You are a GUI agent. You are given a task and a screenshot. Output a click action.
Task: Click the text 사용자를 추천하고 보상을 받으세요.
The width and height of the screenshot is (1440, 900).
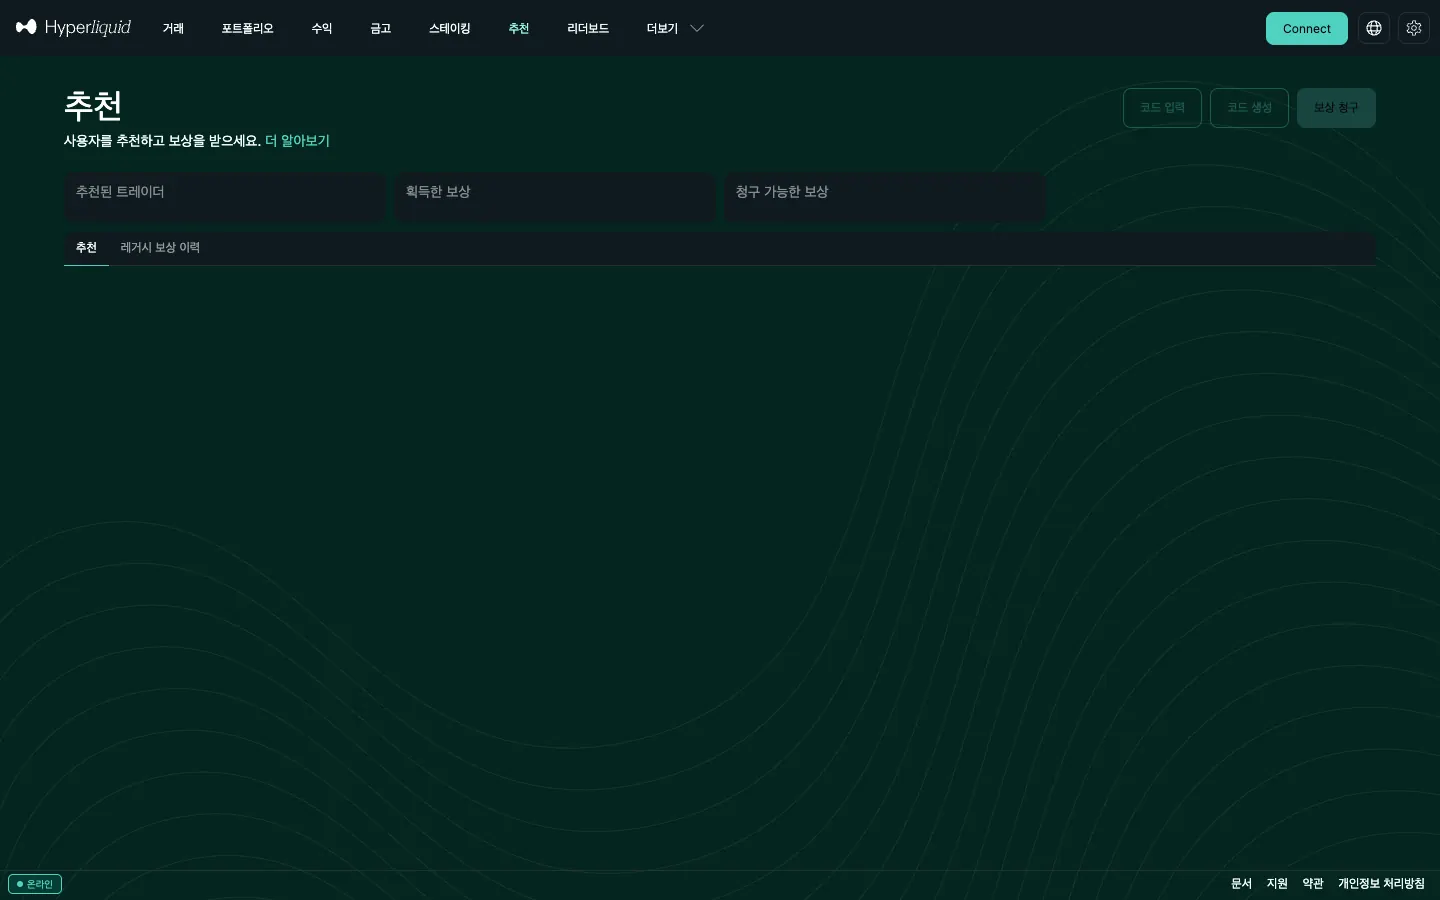(162, 141)
